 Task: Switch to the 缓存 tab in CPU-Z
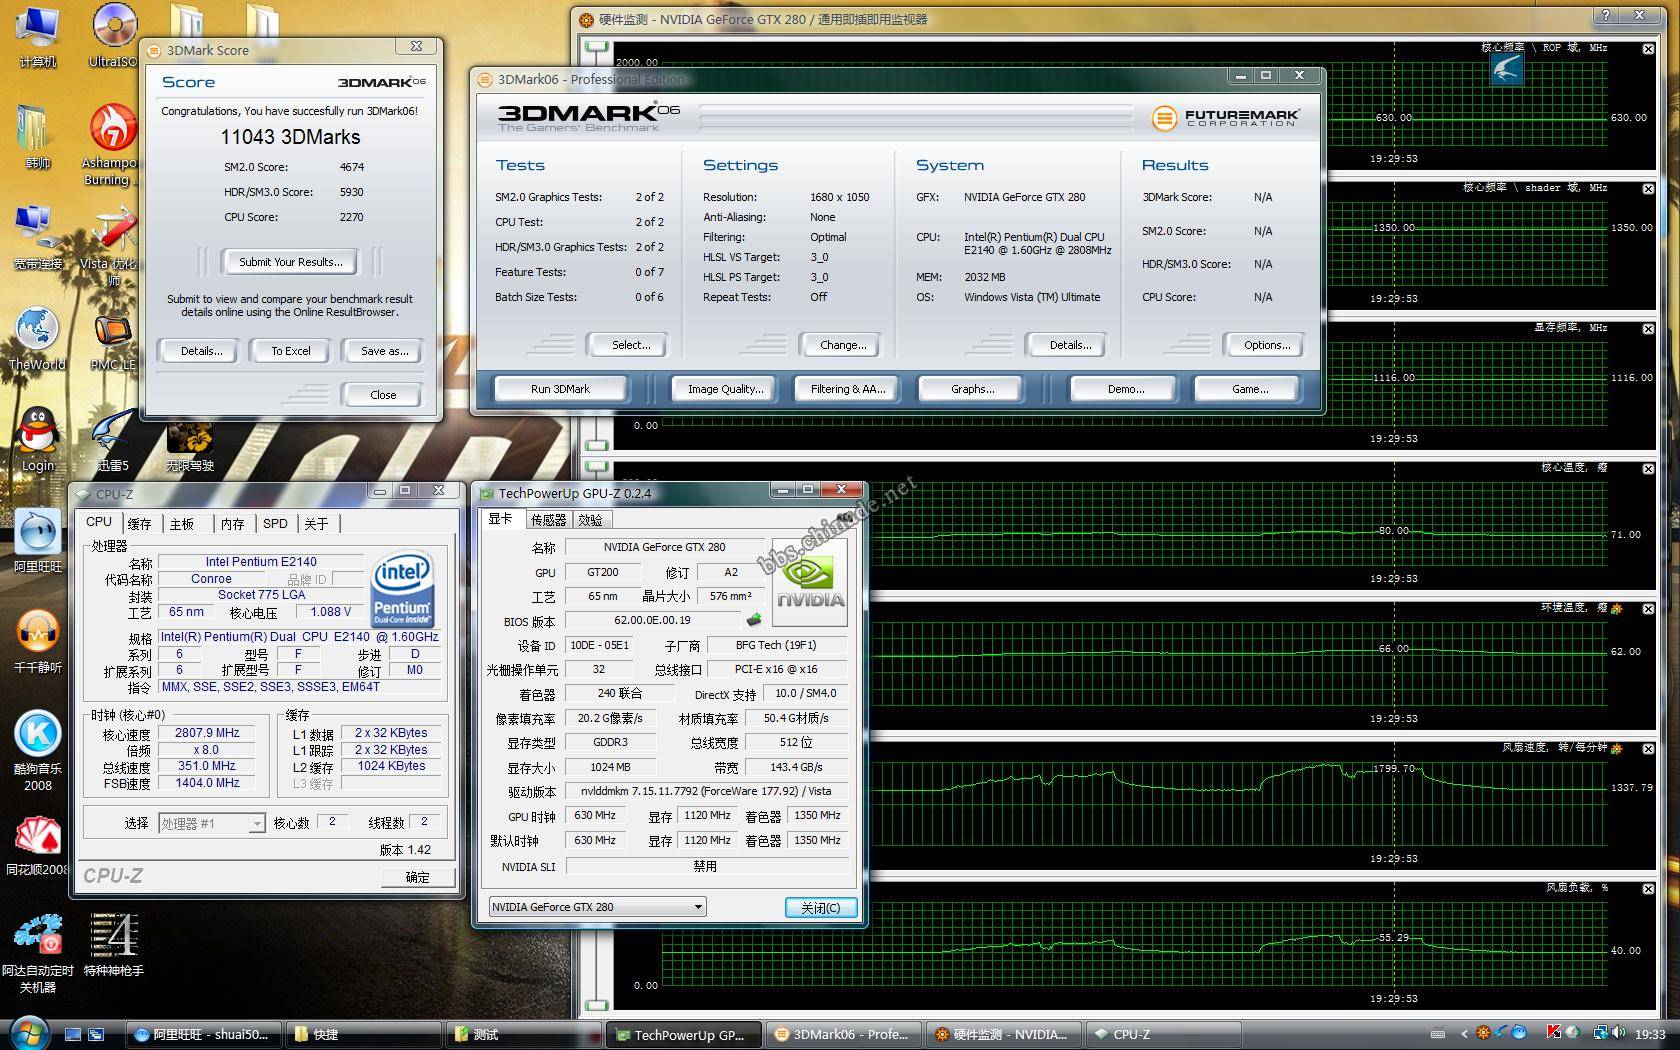(x=139, y=523)
